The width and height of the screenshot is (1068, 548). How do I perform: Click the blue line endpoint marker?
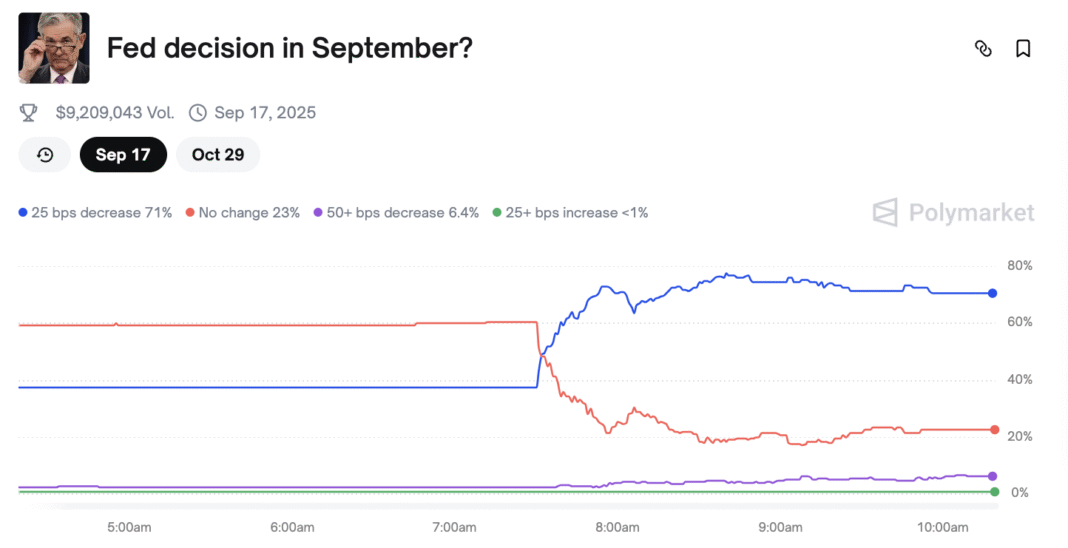coord(992,293)
